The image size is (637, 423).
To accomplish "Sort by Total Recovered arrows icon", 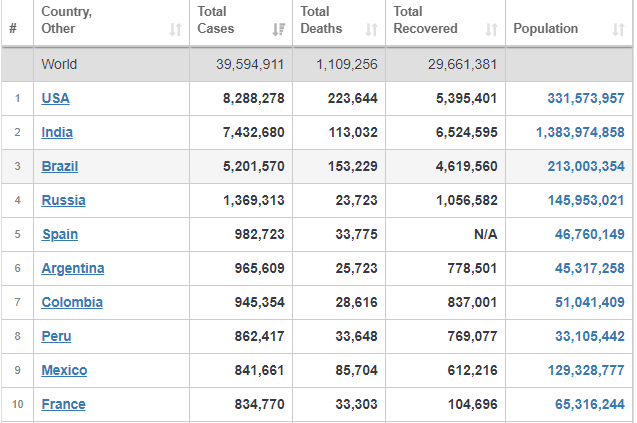I will click(x=492, y=30).
